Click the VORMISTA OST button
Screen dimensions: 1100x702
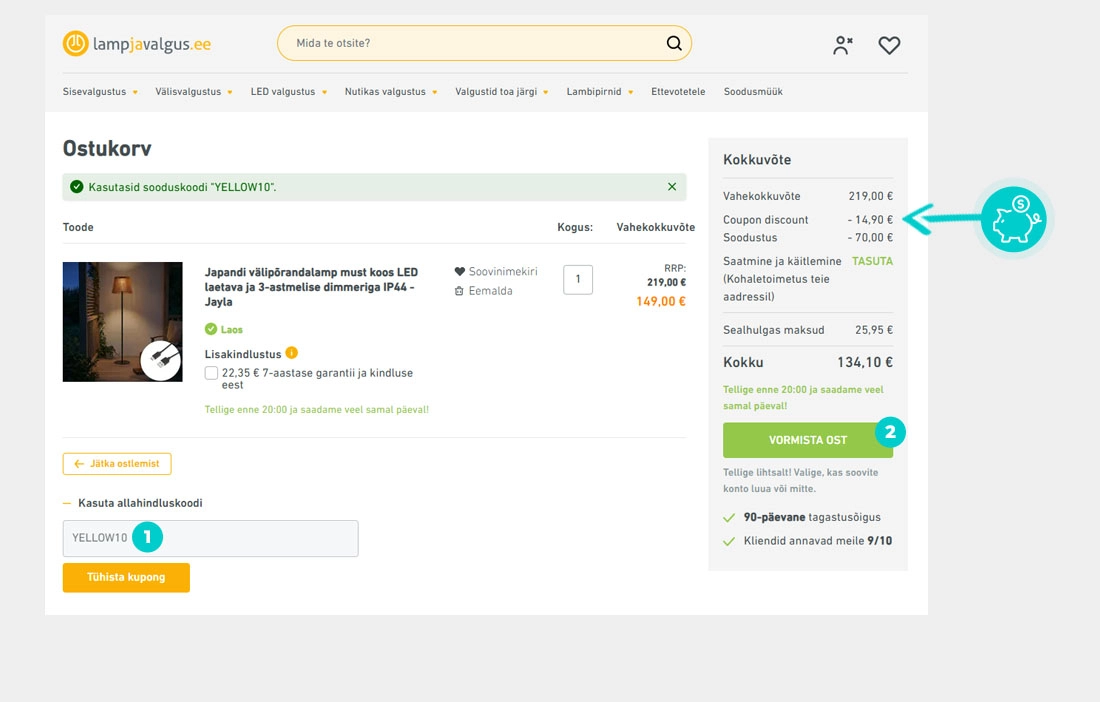807,440
